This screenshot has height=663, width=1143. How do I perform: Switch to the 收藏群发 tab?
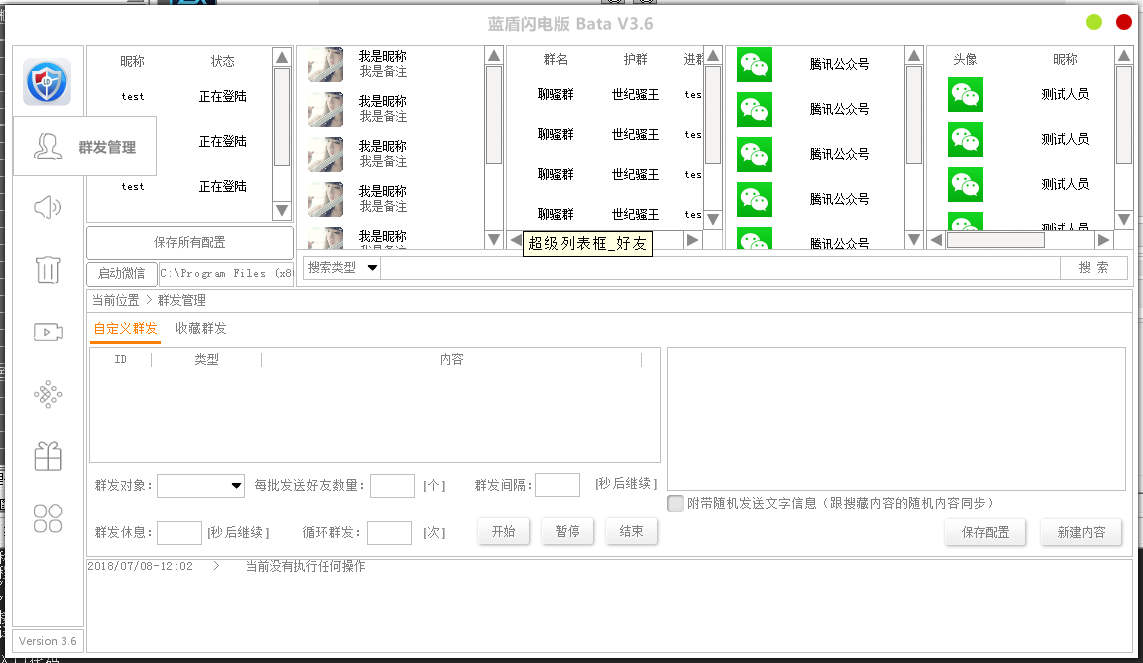coord(200,329)
